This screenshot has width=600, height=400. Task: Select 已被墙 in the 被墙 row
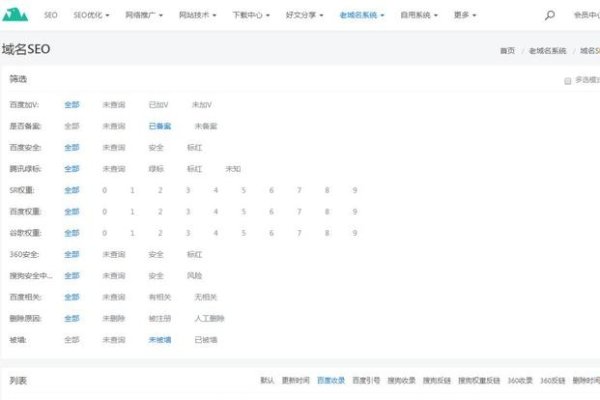(x=206, y=340)
